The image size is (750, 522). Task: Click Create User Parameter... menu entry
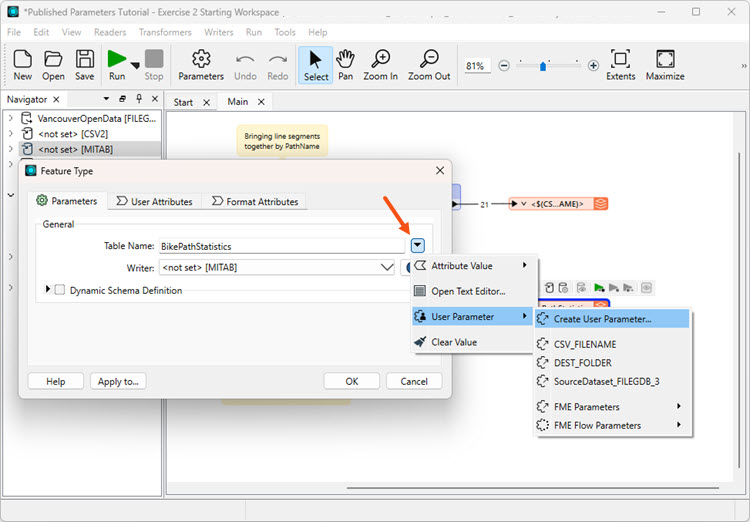[612, 319]
